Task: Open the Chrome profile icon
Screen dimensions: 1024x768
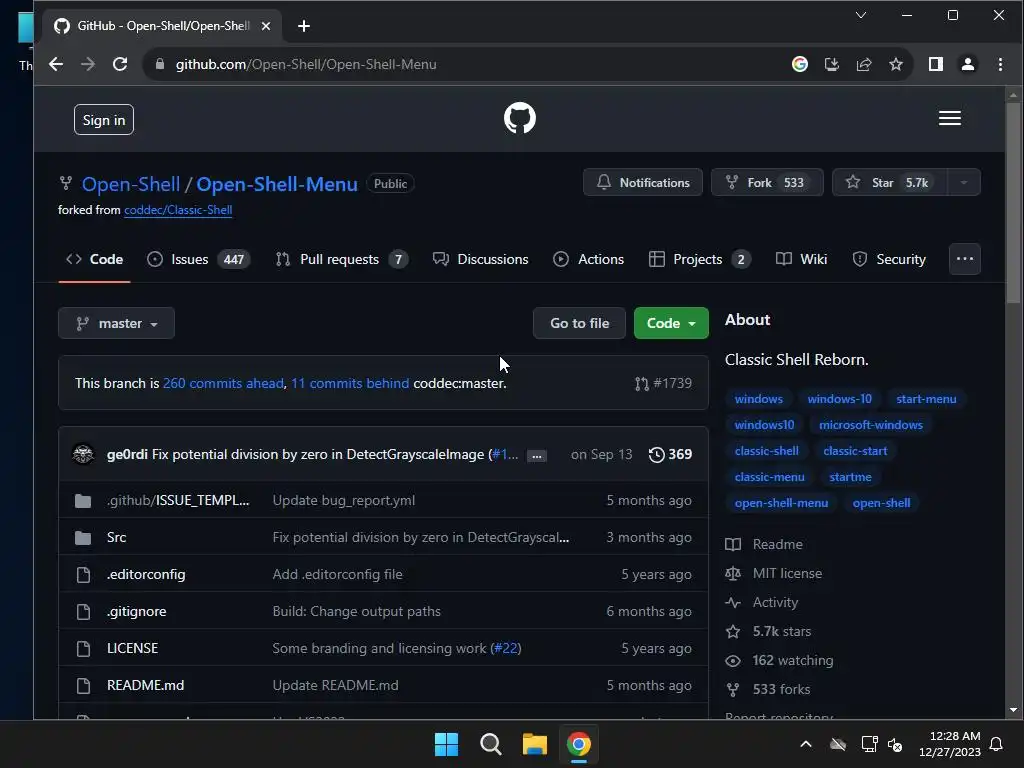Action: (x=968, y=64)
